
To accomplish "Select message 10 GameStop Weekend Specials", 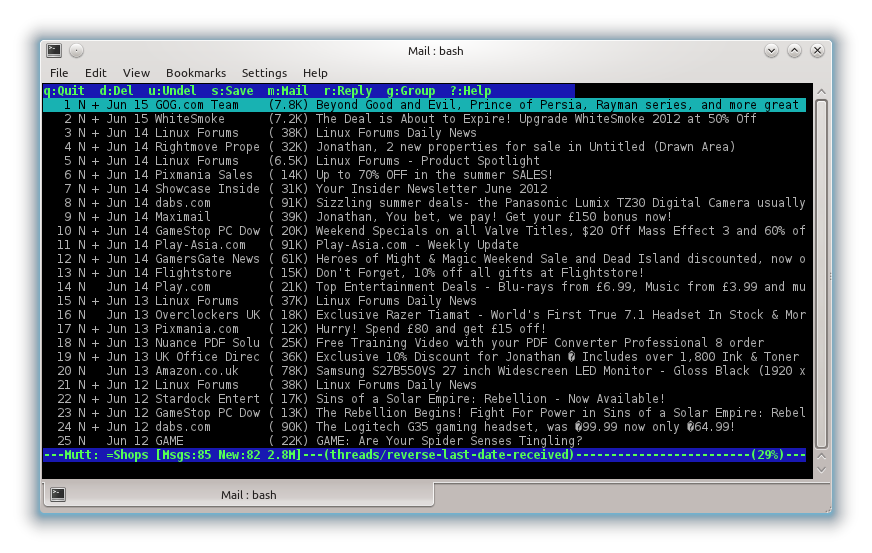I will (x=424, y=231).
